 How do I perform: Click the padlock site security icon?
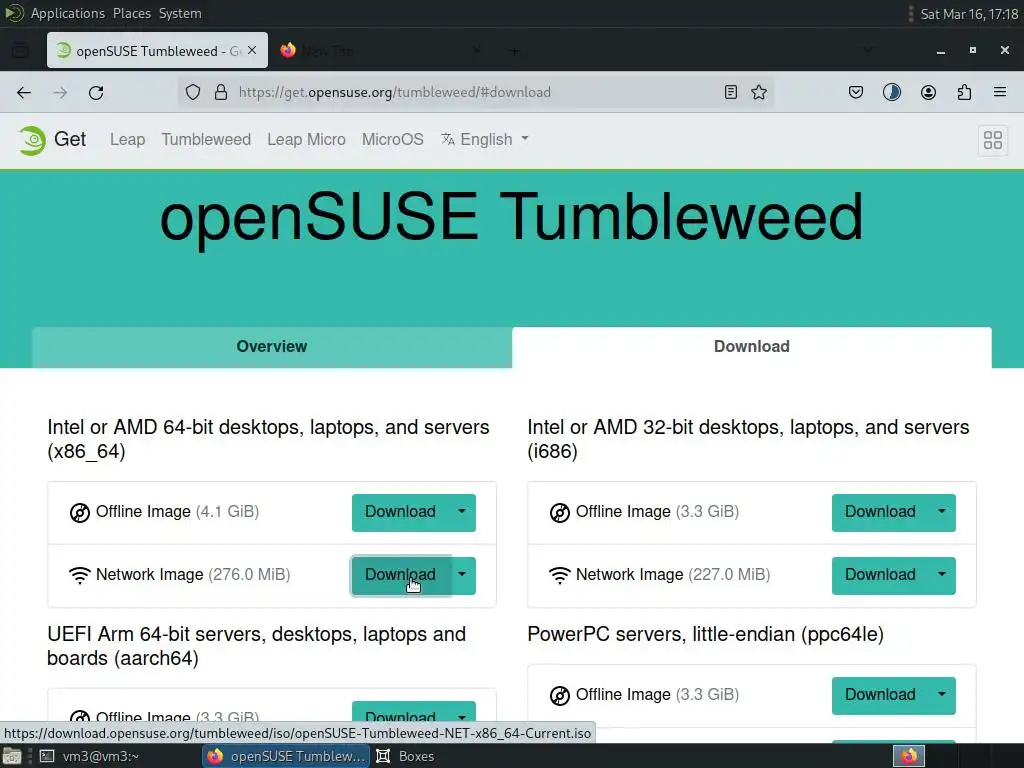click(221, 92)
